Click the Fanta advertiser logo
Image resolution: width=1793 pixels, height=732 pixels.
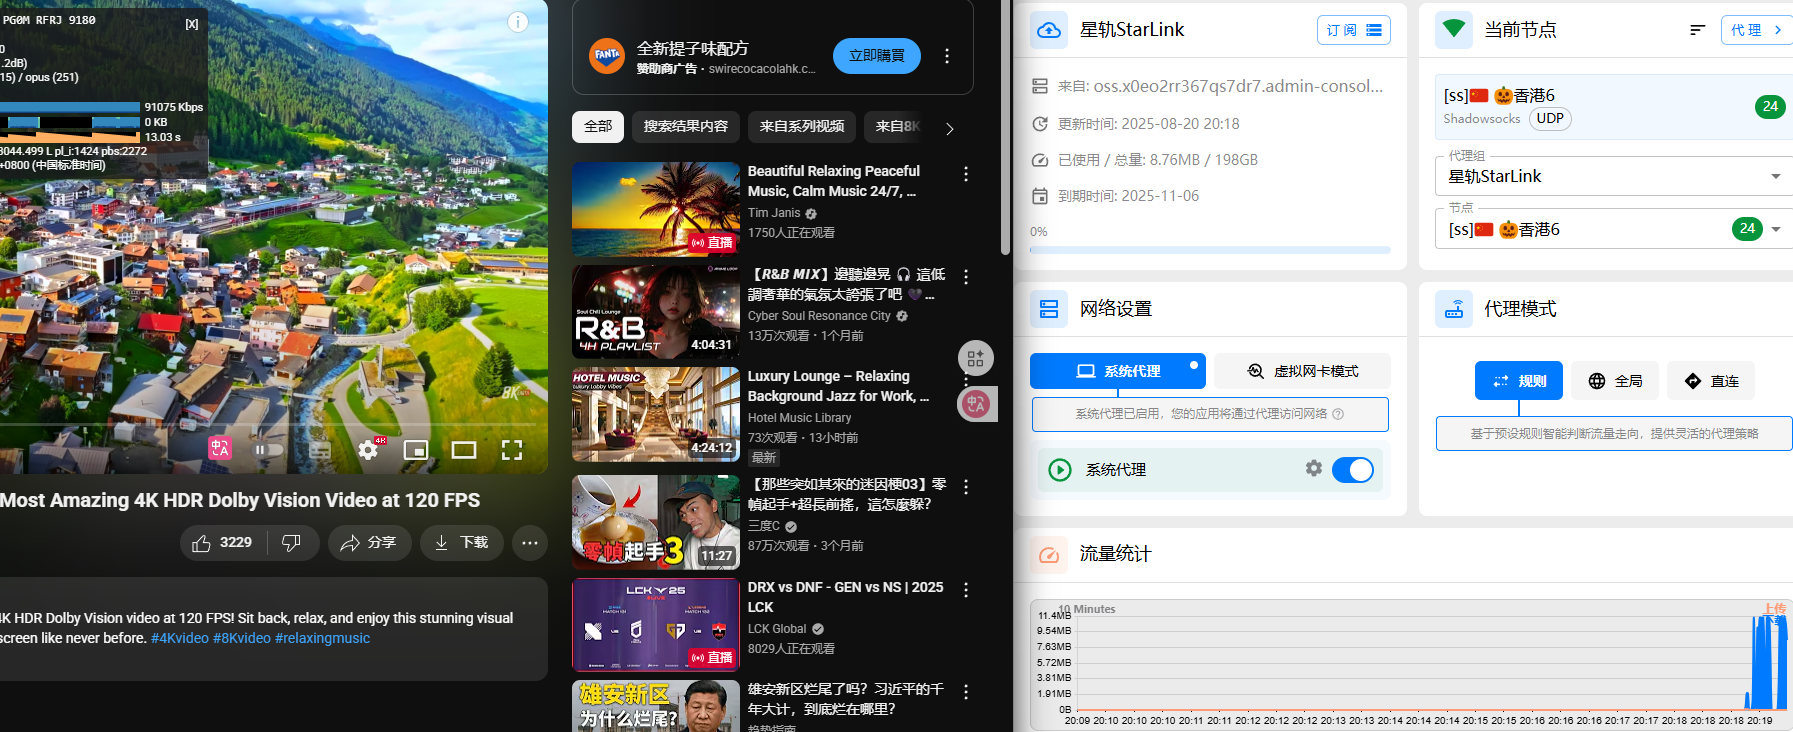click(x=607, y=56)
